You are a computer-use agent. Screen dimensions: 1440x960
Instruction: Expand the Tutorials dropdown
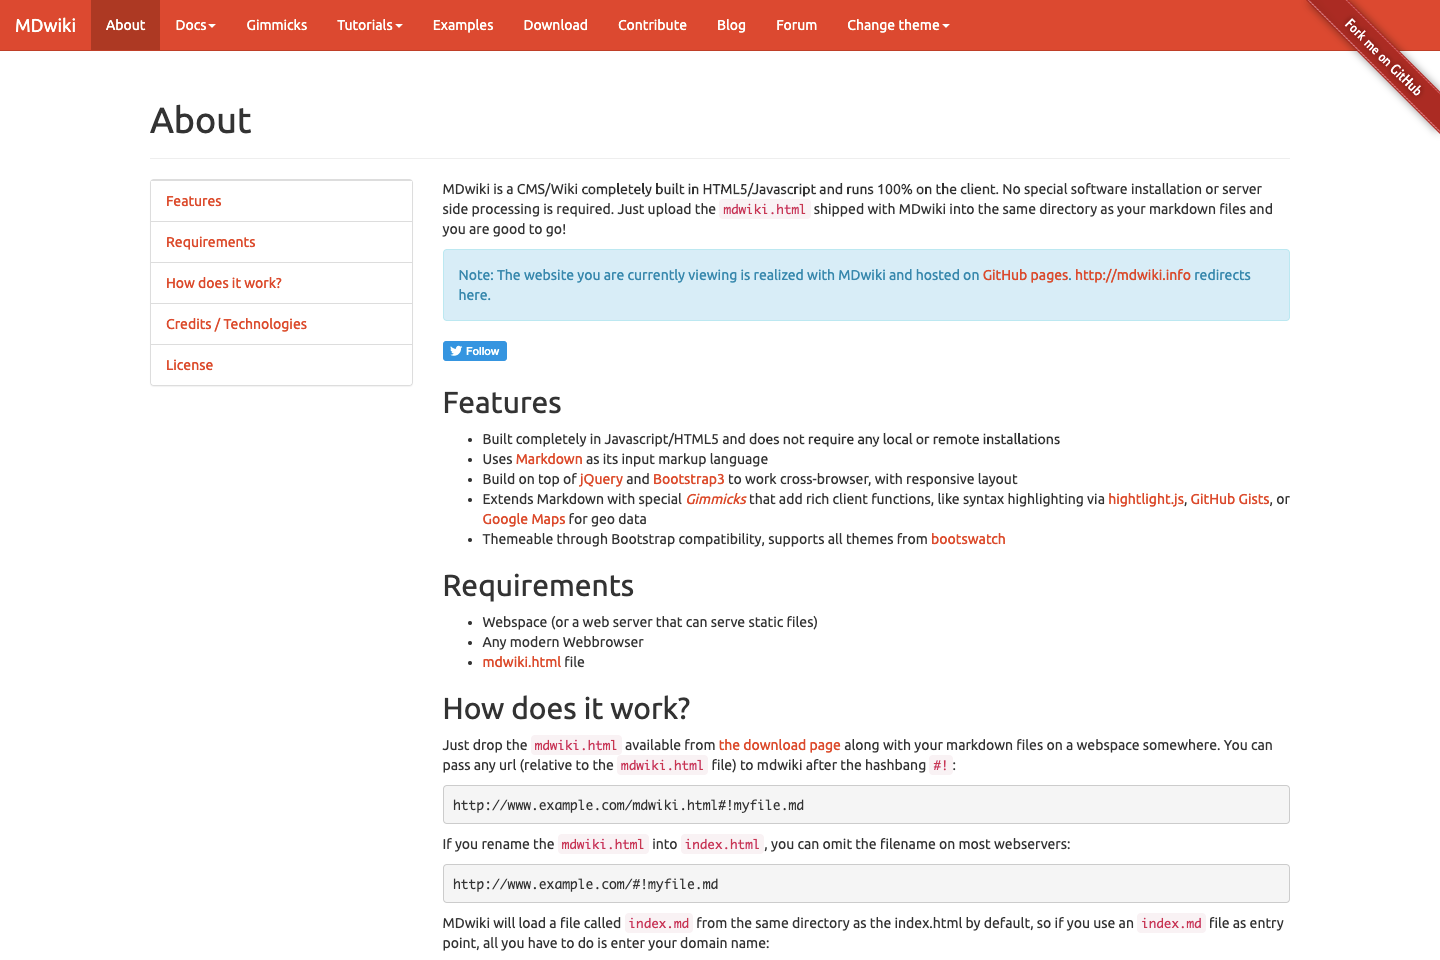click(x=369, y=25)
